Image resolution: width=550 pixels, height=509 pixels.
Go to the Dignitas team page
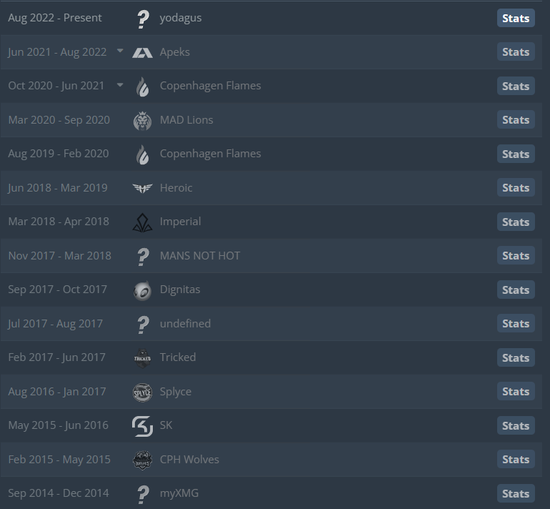coord(180,290)
